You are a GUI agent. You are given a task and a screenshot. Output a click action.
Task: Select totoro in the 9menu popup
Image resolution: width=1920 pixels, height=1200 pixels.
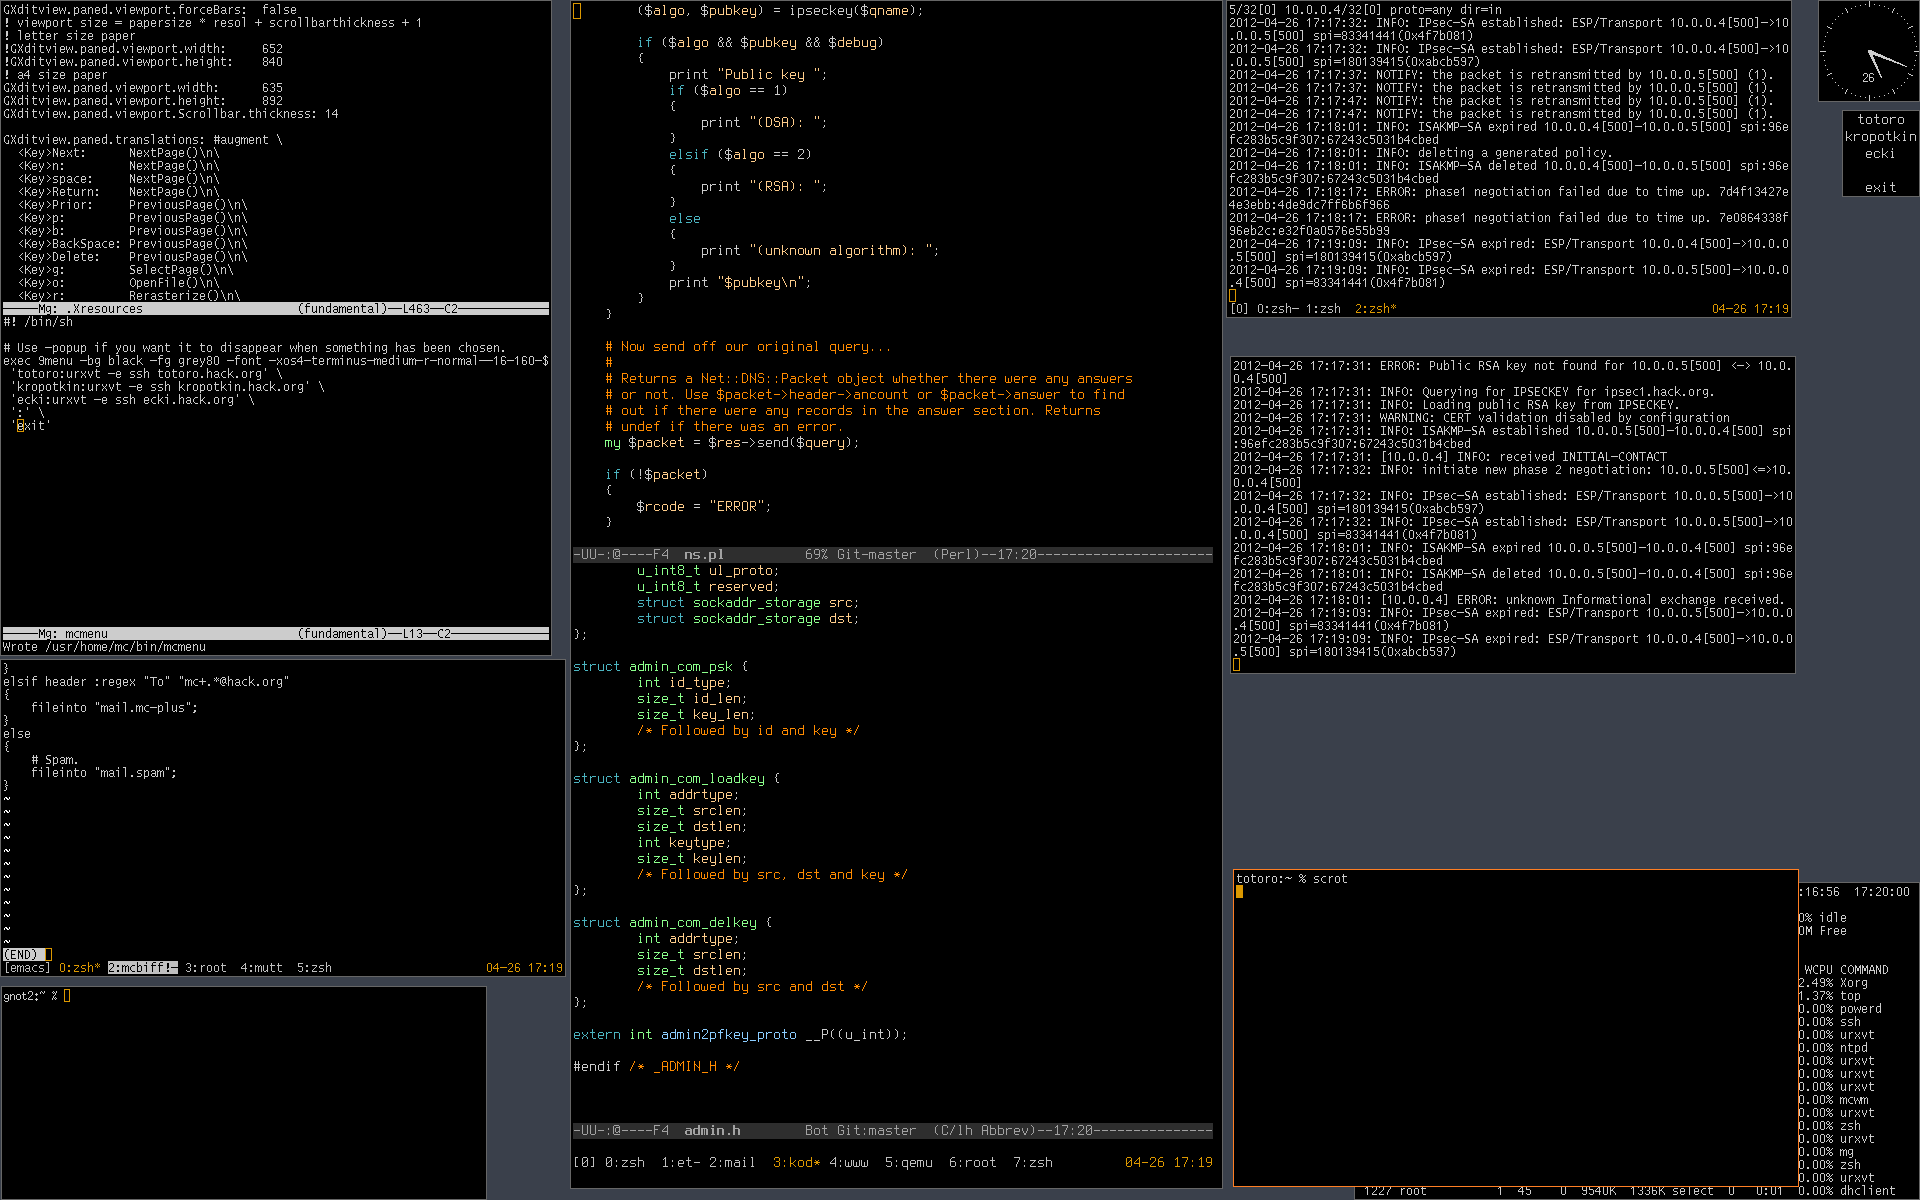pos(1880,120)
